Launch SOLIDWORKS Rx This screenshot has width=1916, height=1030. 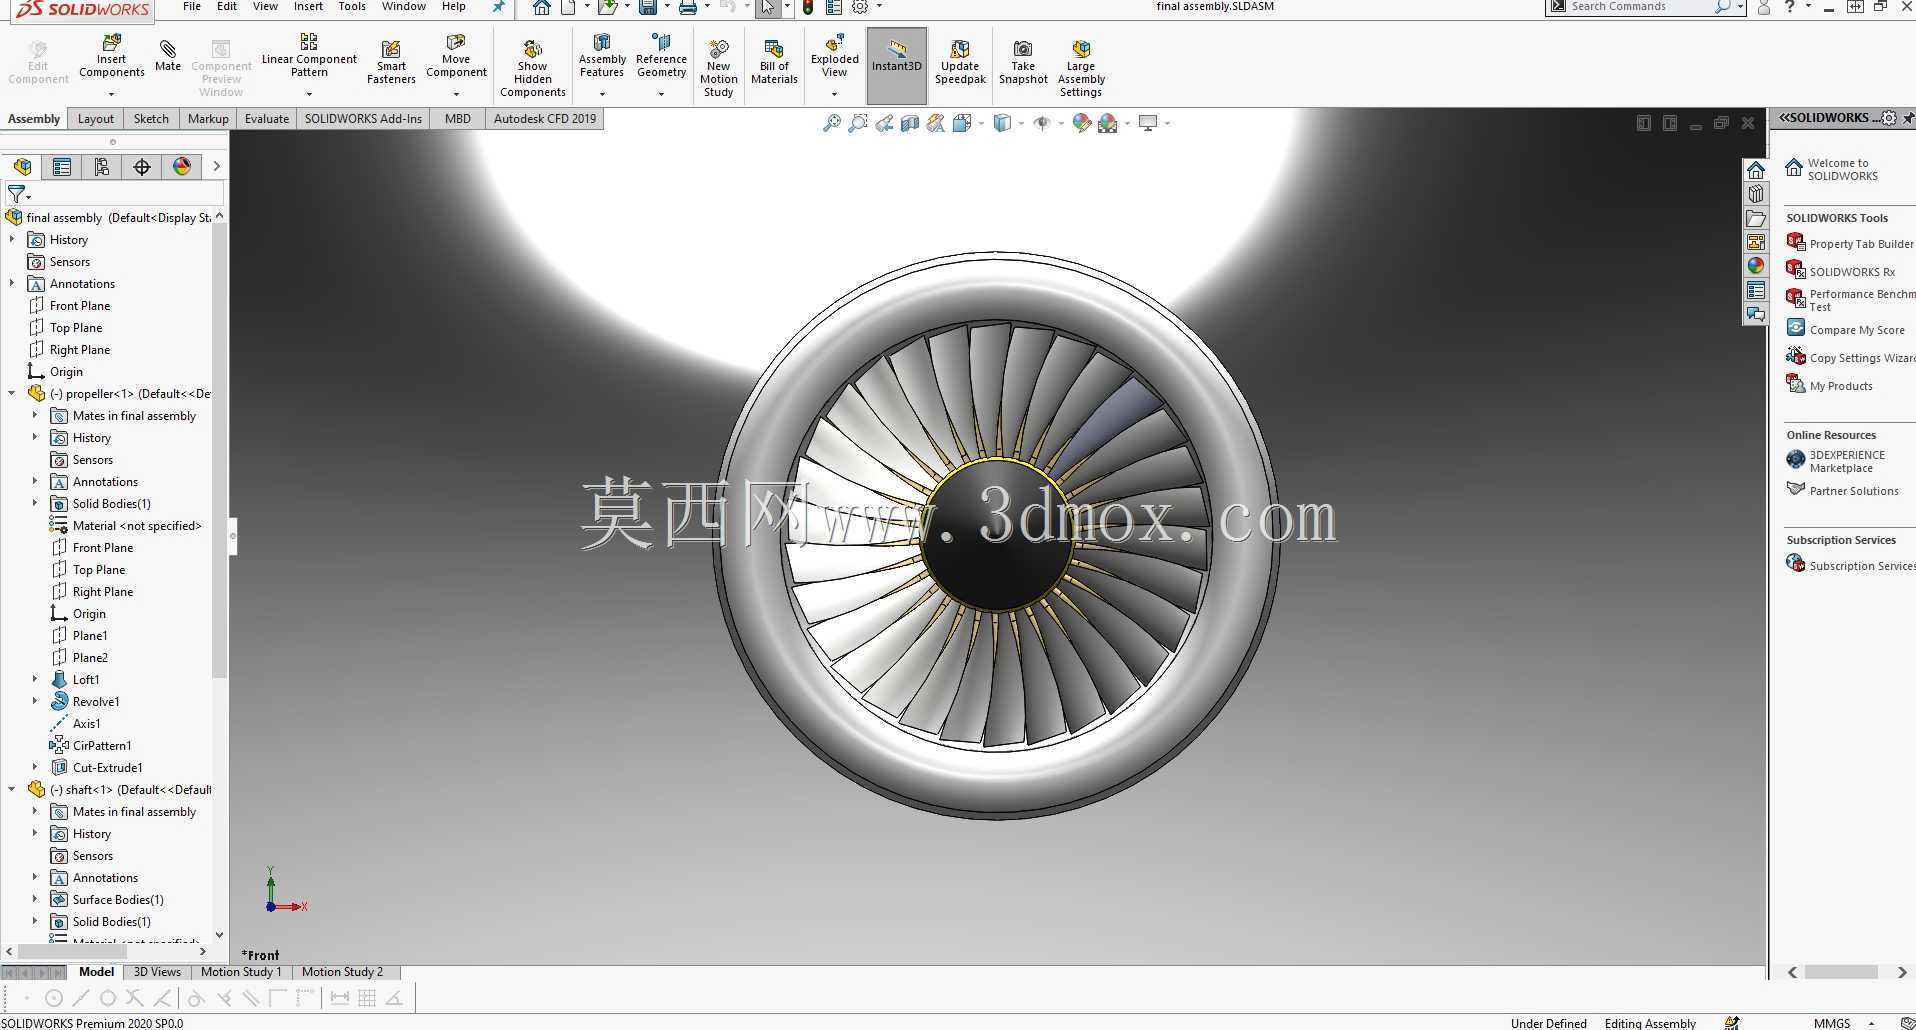pyautogui.click(x=1841, y=272)
